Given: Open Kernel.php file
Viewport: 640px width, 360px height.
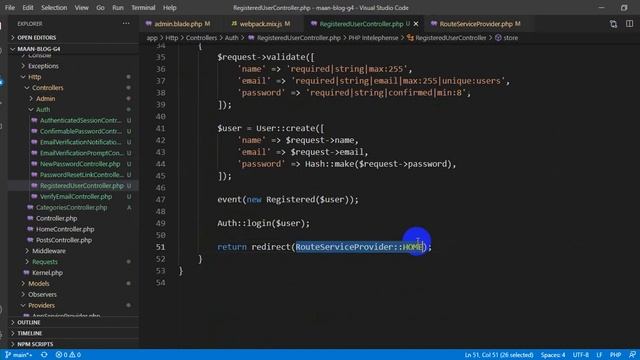Looking at the screenshot, I should pos(47,272).
